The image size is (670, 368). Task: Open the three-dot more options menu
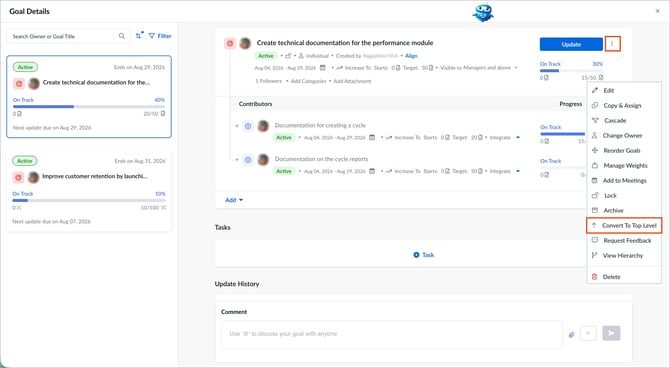tap(612, 44)
